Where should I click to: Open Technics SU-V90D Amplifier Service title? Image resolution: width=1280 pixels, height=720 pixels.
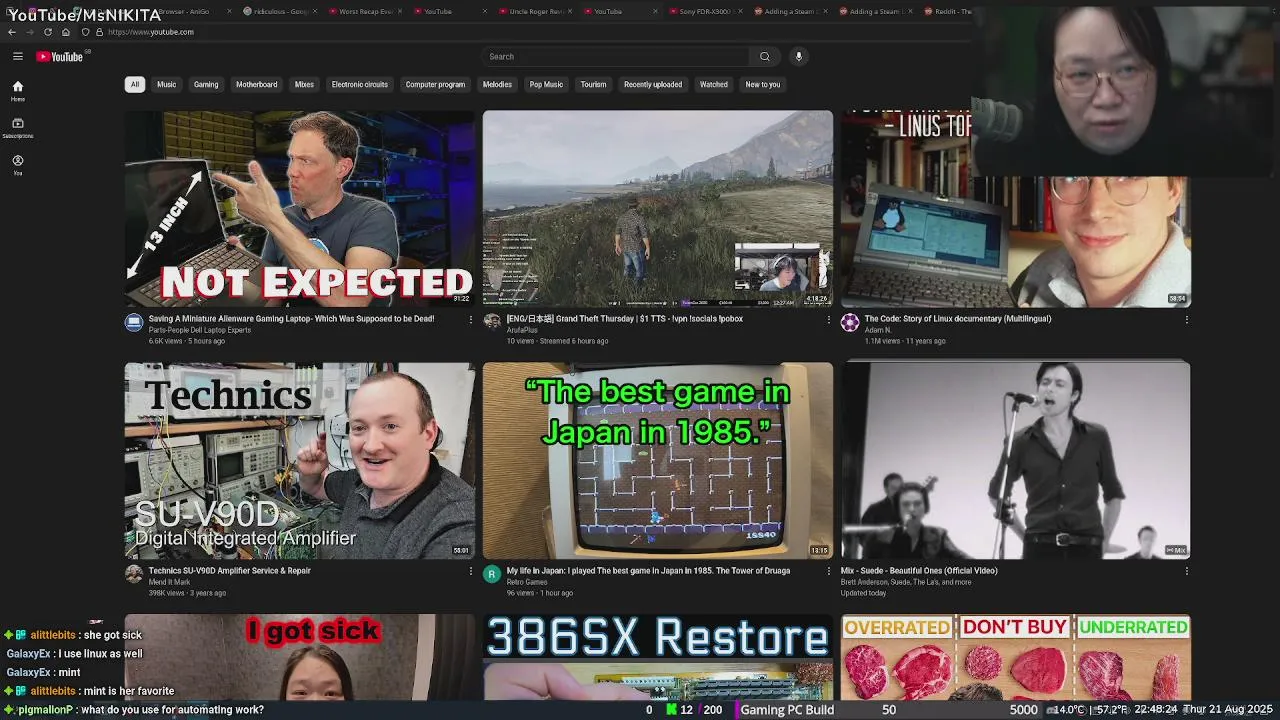point(229,571)
